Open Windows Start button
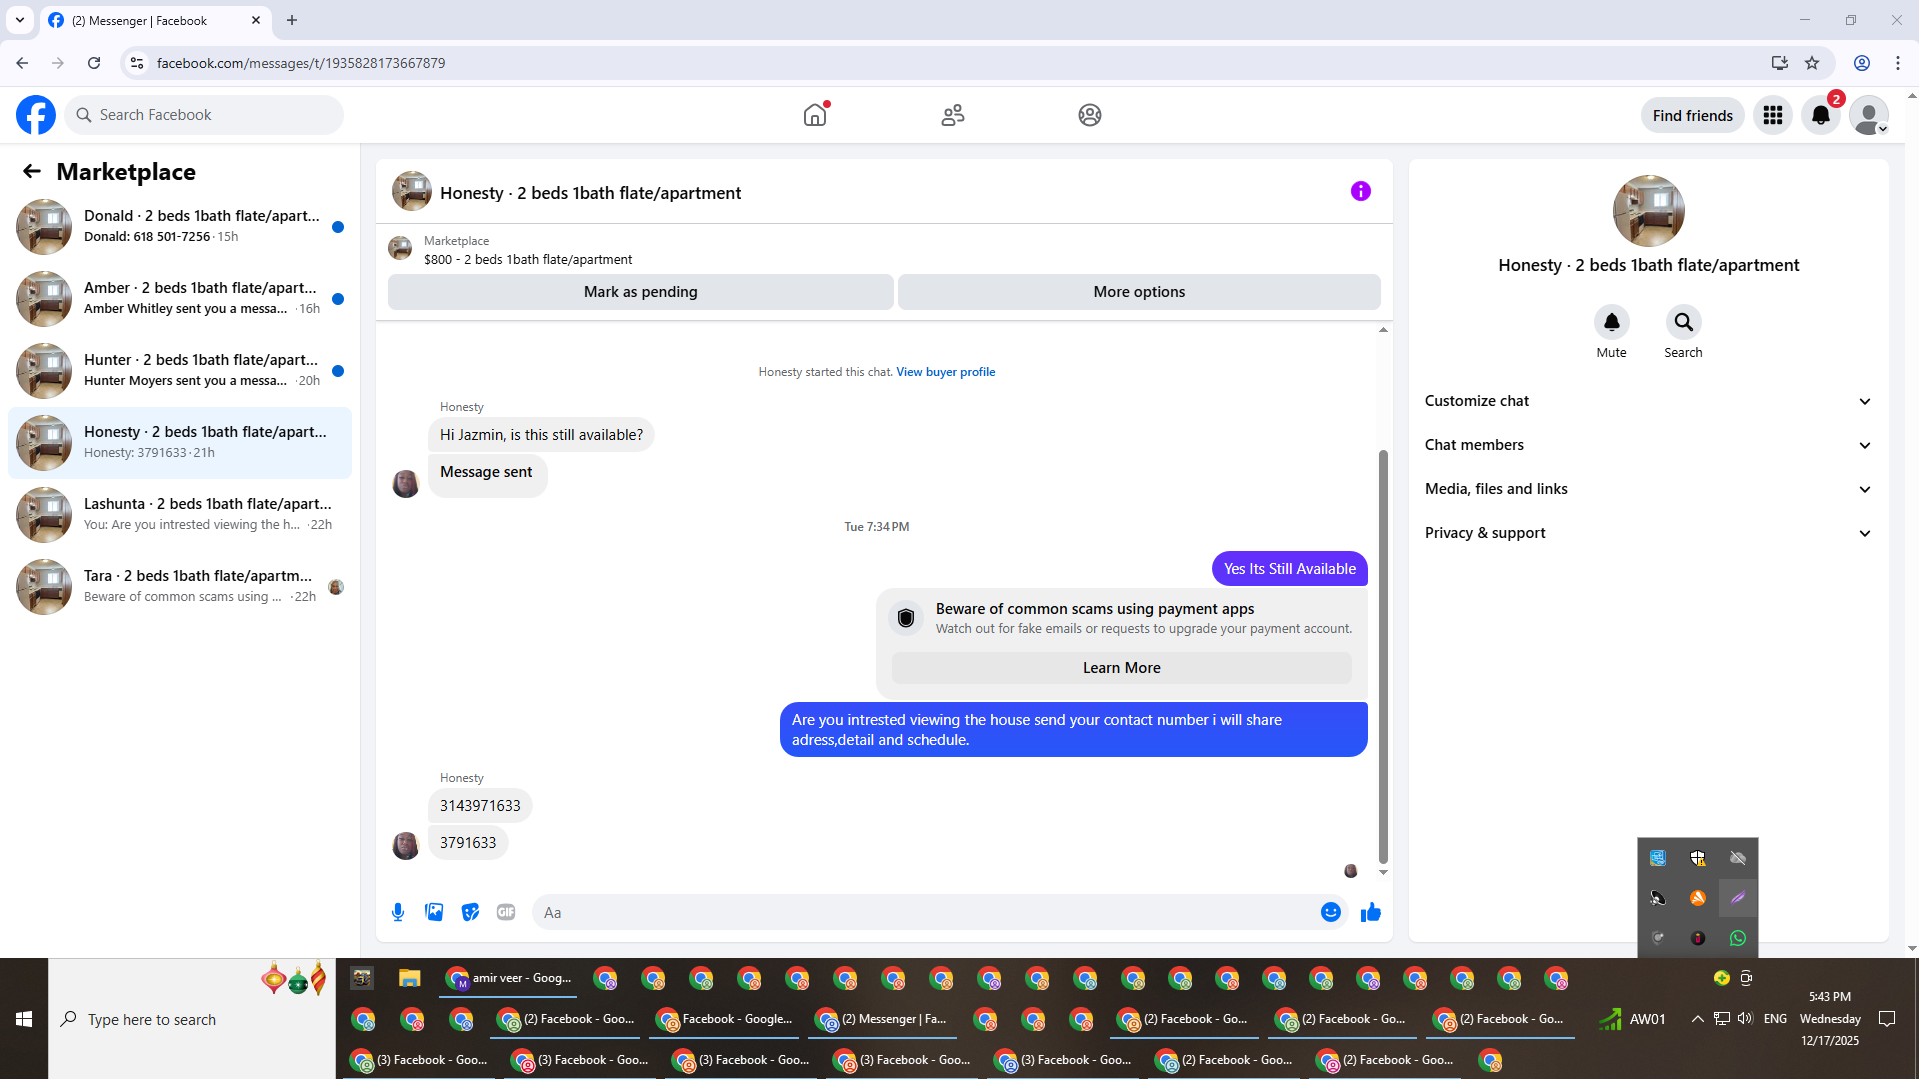The image size is (1919, 1079). point(24,1019)
